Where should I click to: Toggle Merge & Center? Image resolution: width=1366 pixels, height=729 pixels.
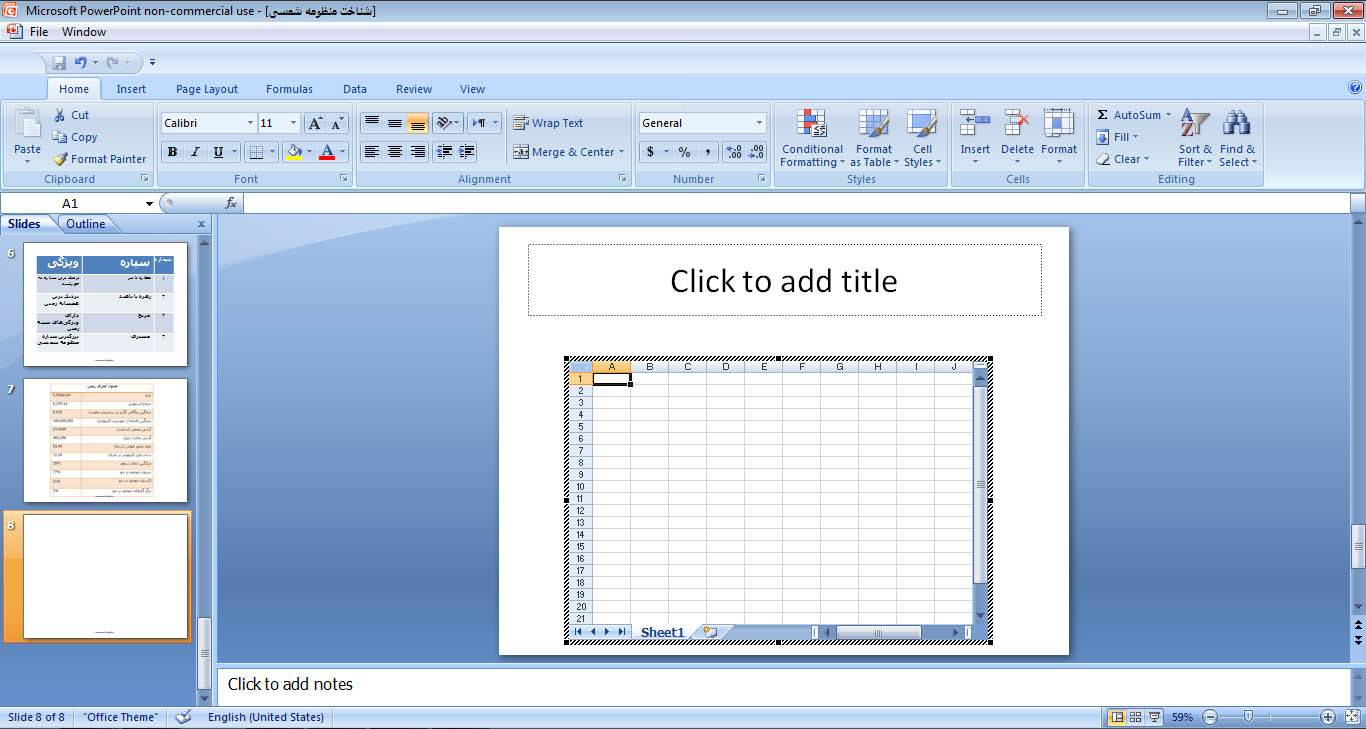(x=564, y=152)
